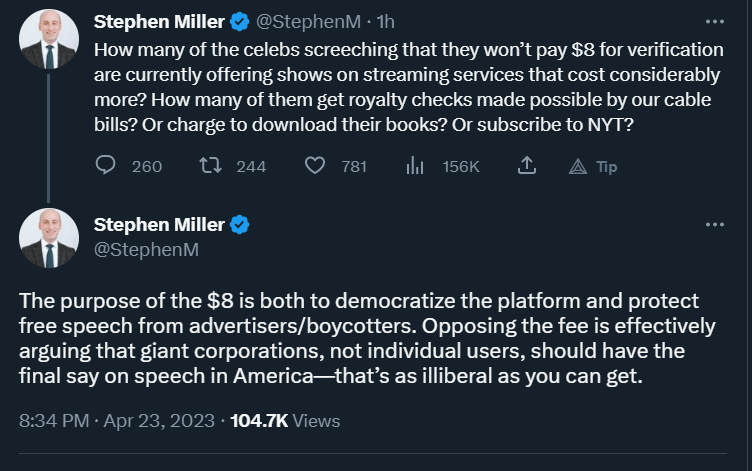Screen dimensions: 752x471
Task: Click the @StephenM handle under the lower name
Action: point(146,249)
